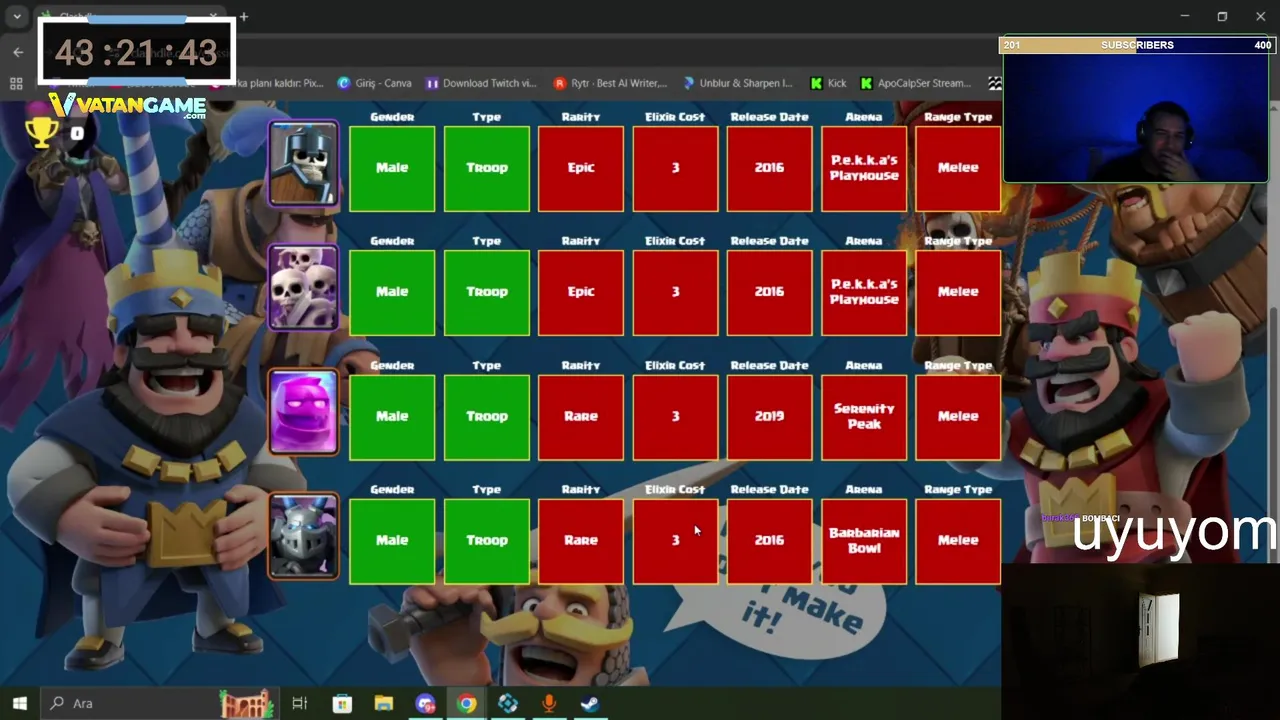The height and width of the screenshot is (720, 1280).
Task: Click Rare rarity cell in Mini P.E.K.K.A row
Action: [581, 540]
